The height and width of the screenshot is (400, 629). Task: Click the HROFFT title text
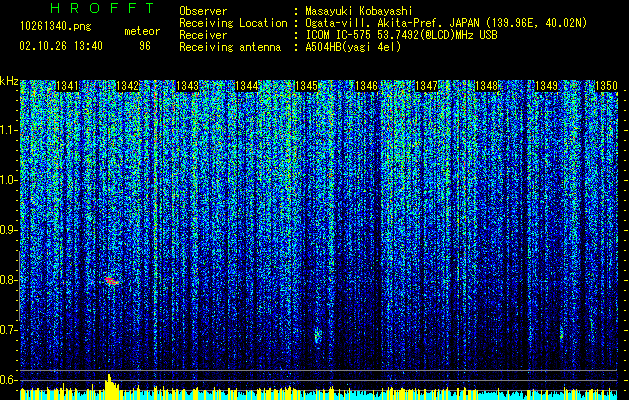[102, 8]
